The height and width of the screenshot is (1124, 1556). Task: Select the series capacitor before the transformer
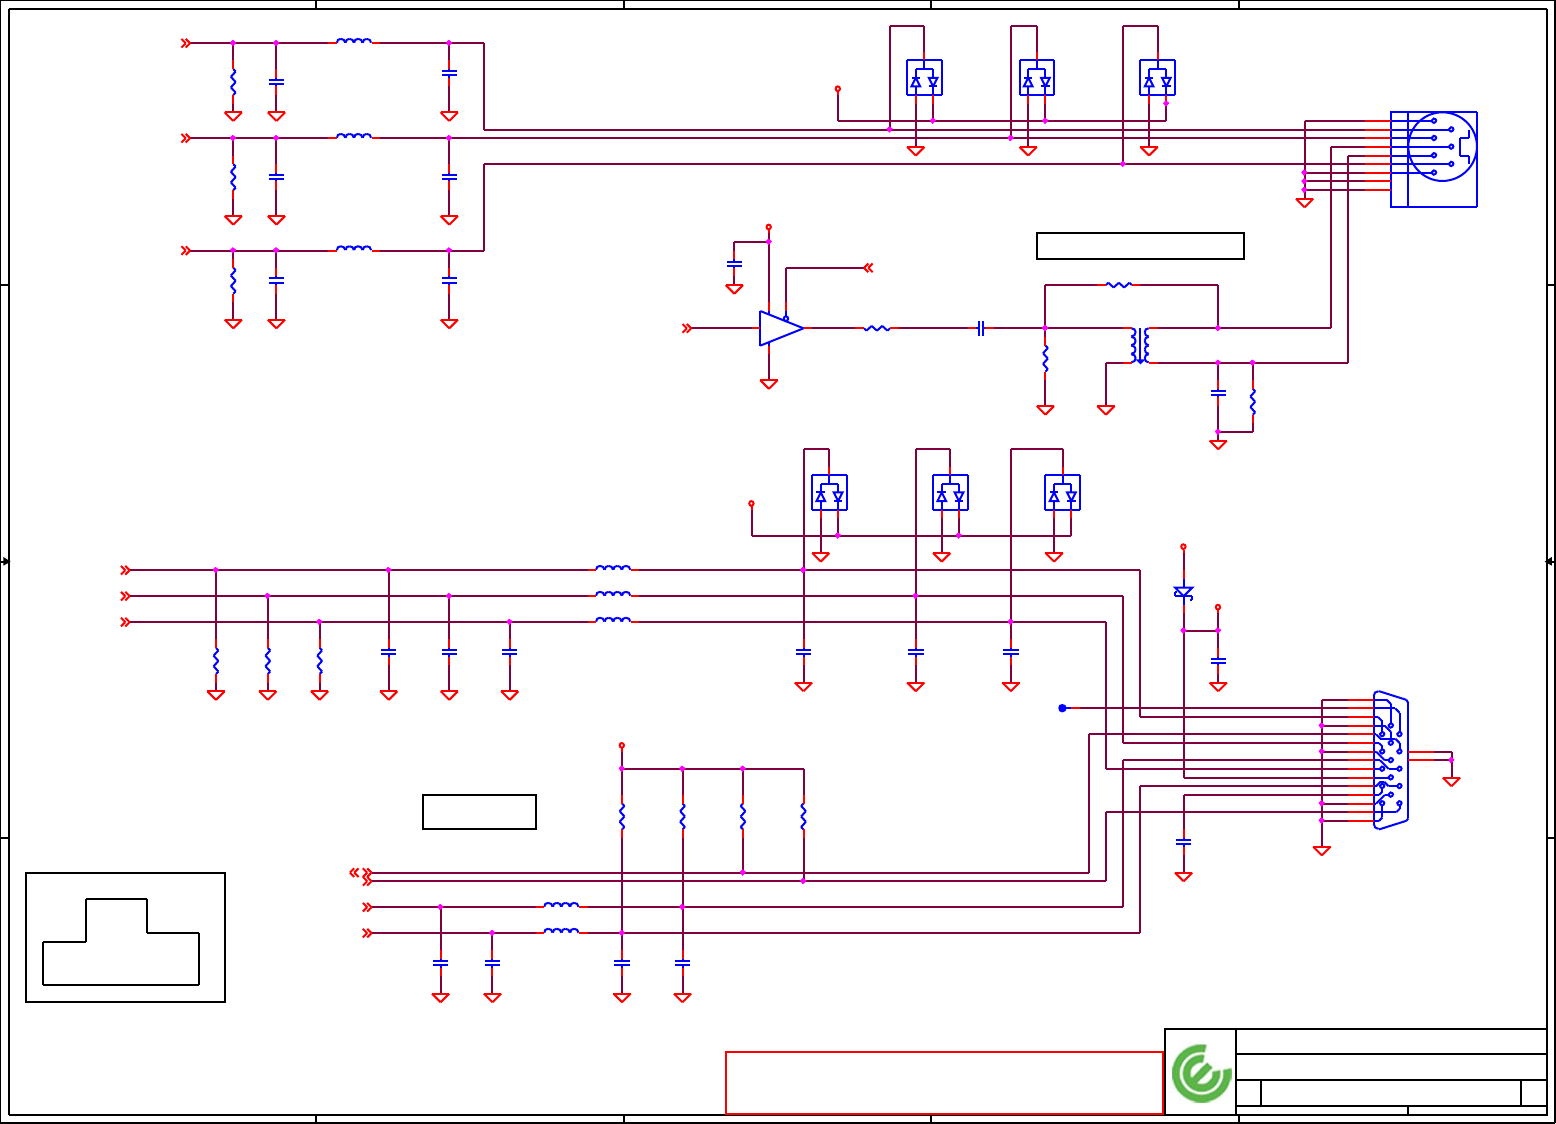(981, 328)
